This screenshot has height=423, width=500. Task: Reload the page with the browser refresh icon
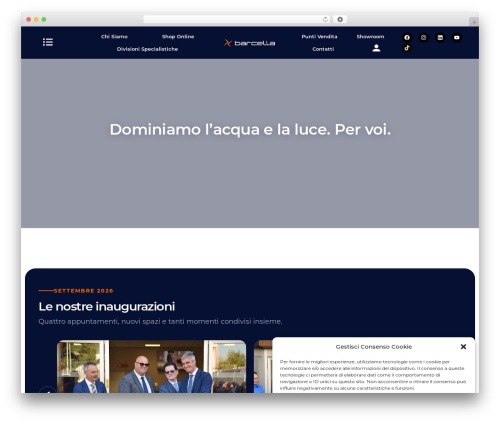tap(325, 19)
